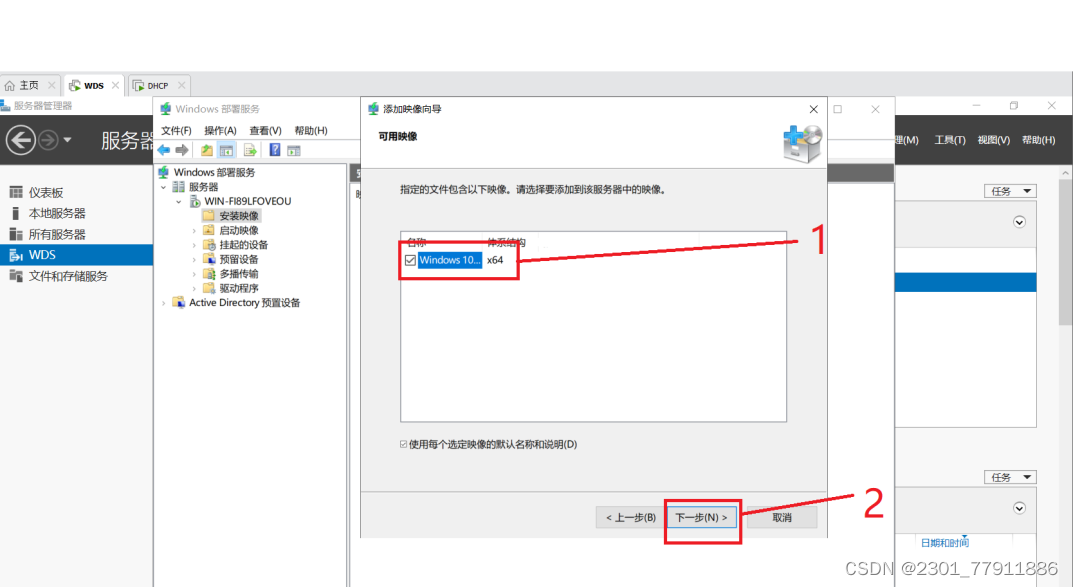
Task: Click the 服务器 node icon in the tree
Action: [179, 187]
